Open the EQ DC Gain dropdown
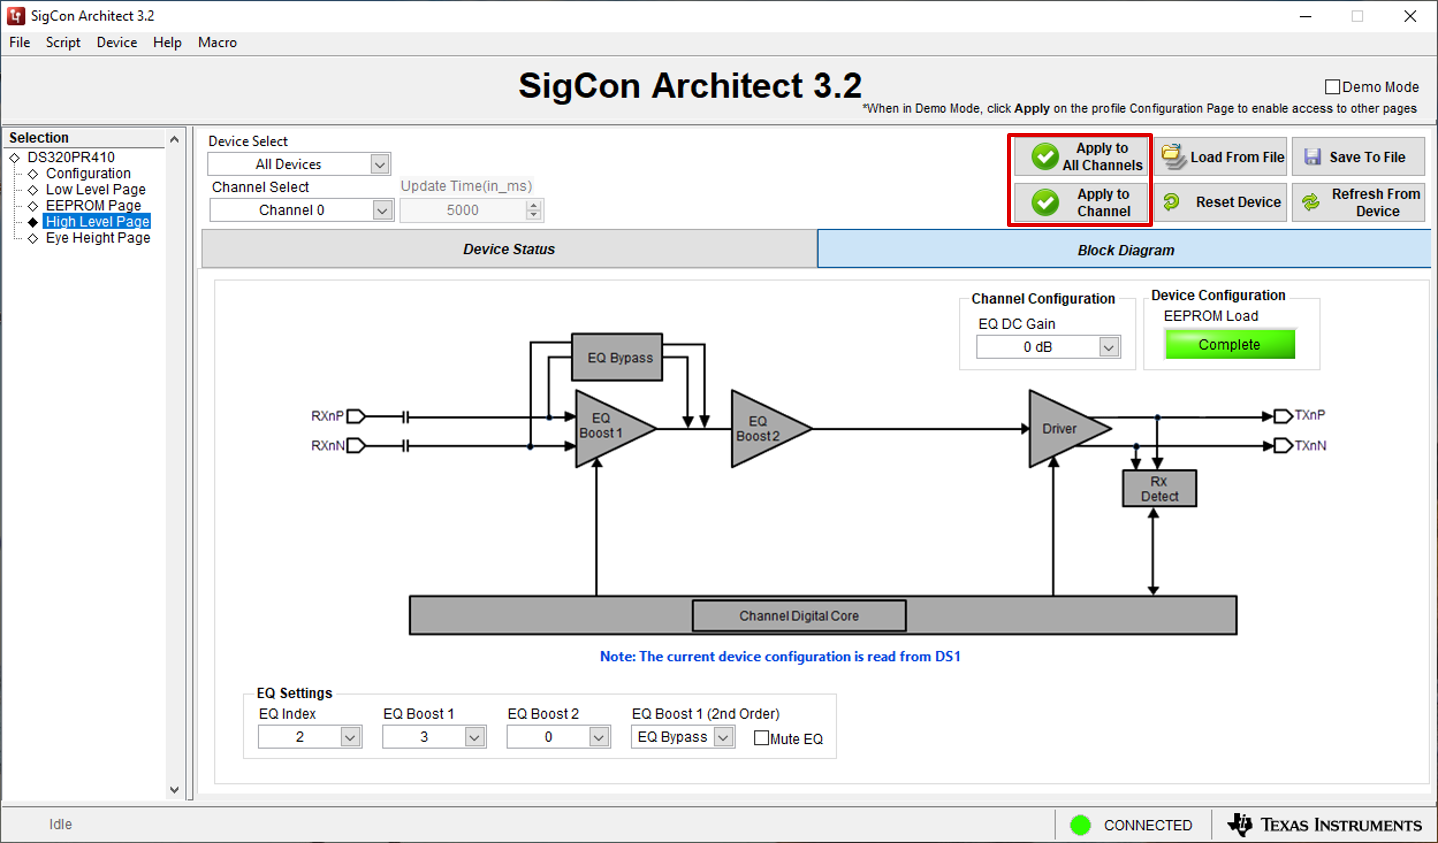Screen dimensions: 1438x843 click(x=1108, y=347)
